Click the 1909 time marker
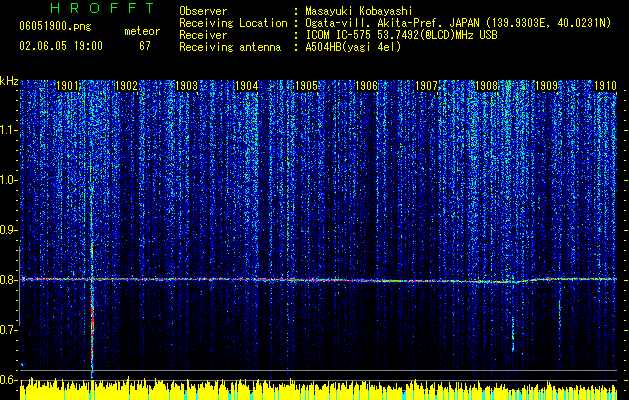 pyautogui.click(x=546, y=86)
